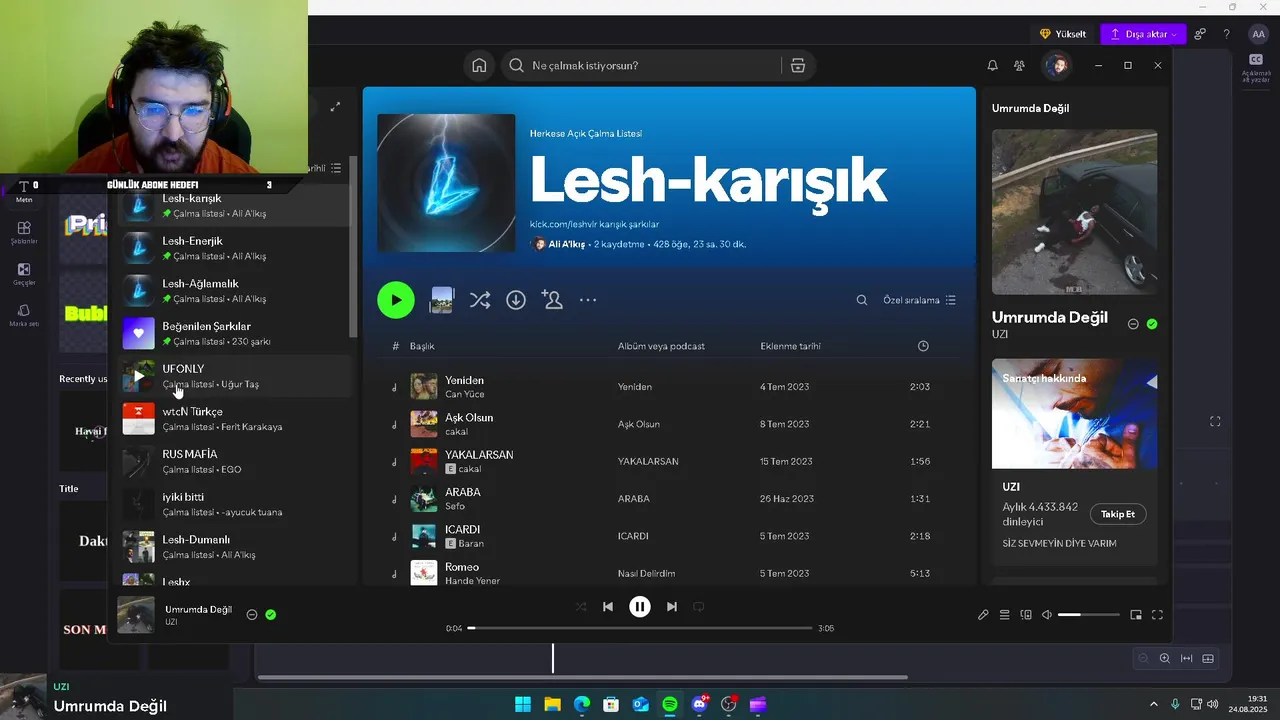Seek along the song progress bar
This screenshot has height=720, width=1280.
(x=640, y=628)
